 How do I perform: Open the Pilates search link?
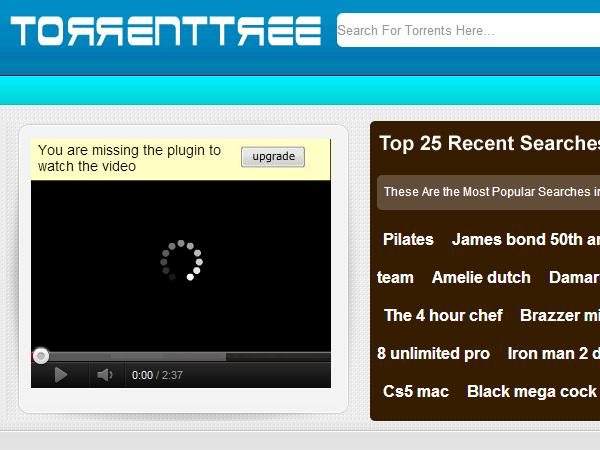click(408, 239)
